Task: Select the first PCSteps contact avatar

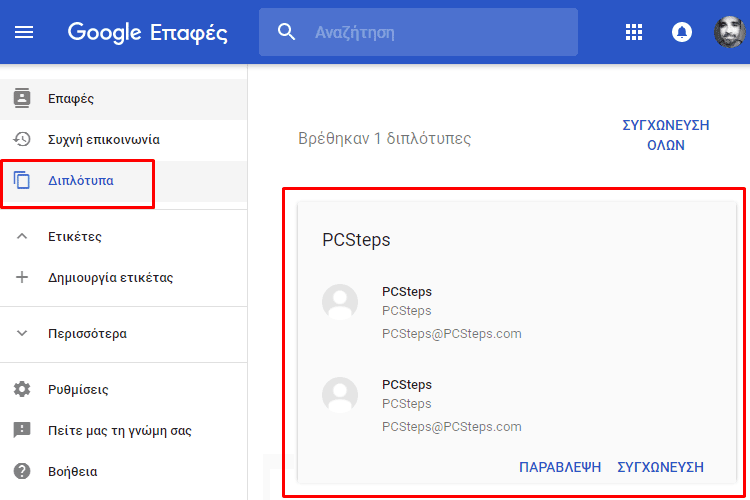Action: pos(340,302)
